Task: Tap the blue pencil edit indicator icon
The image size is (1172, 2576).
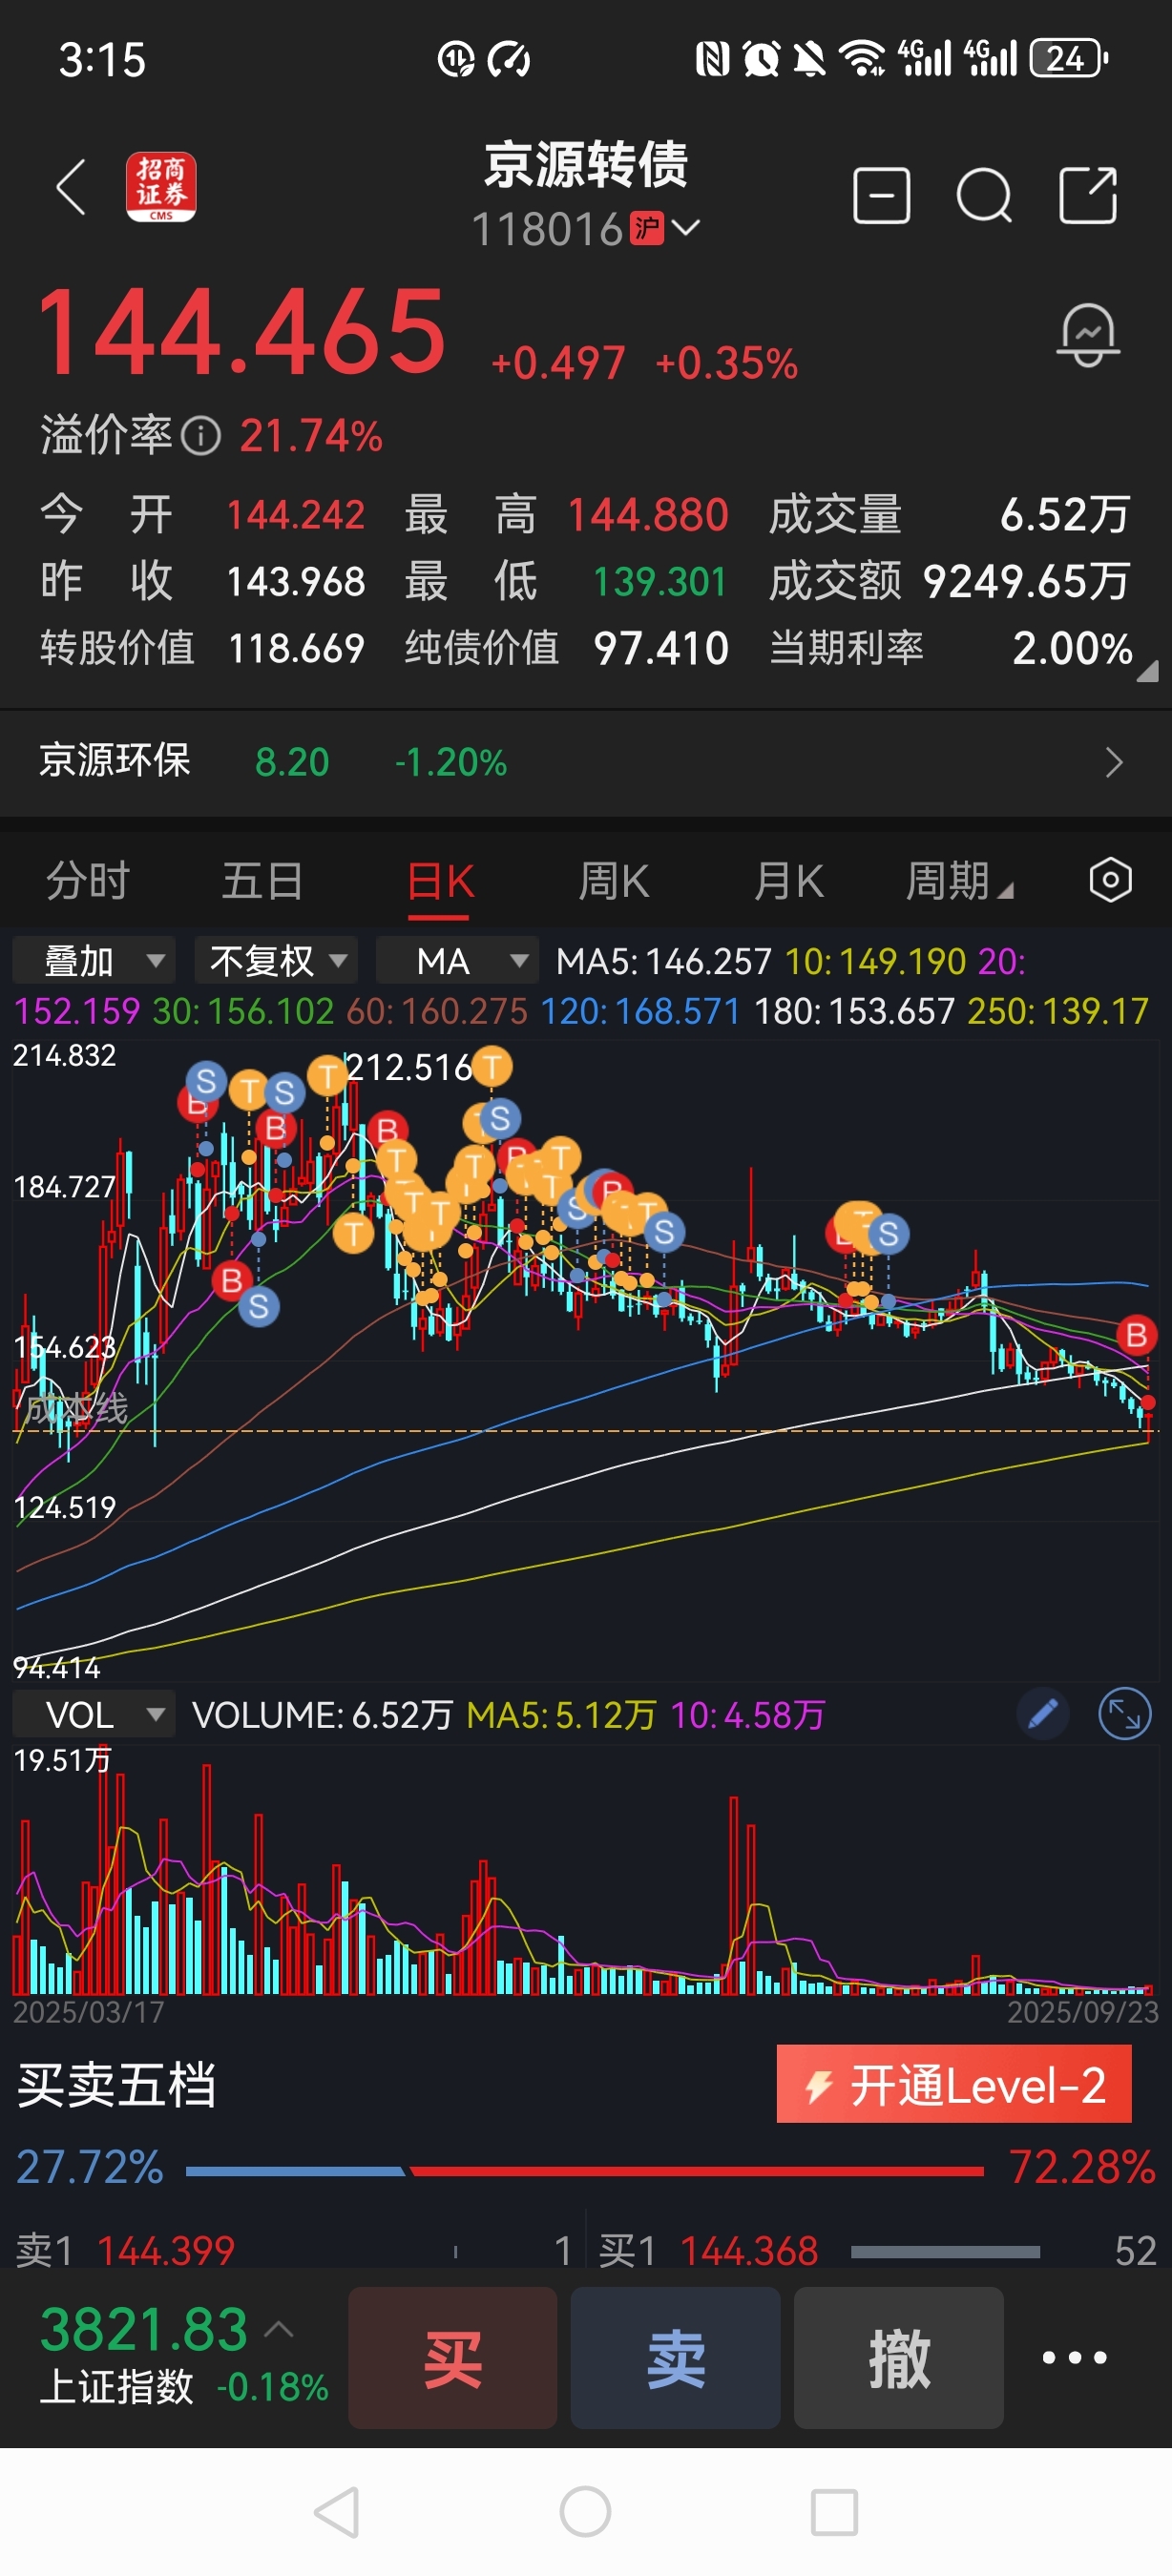Action: [x=1043, y=1715]
